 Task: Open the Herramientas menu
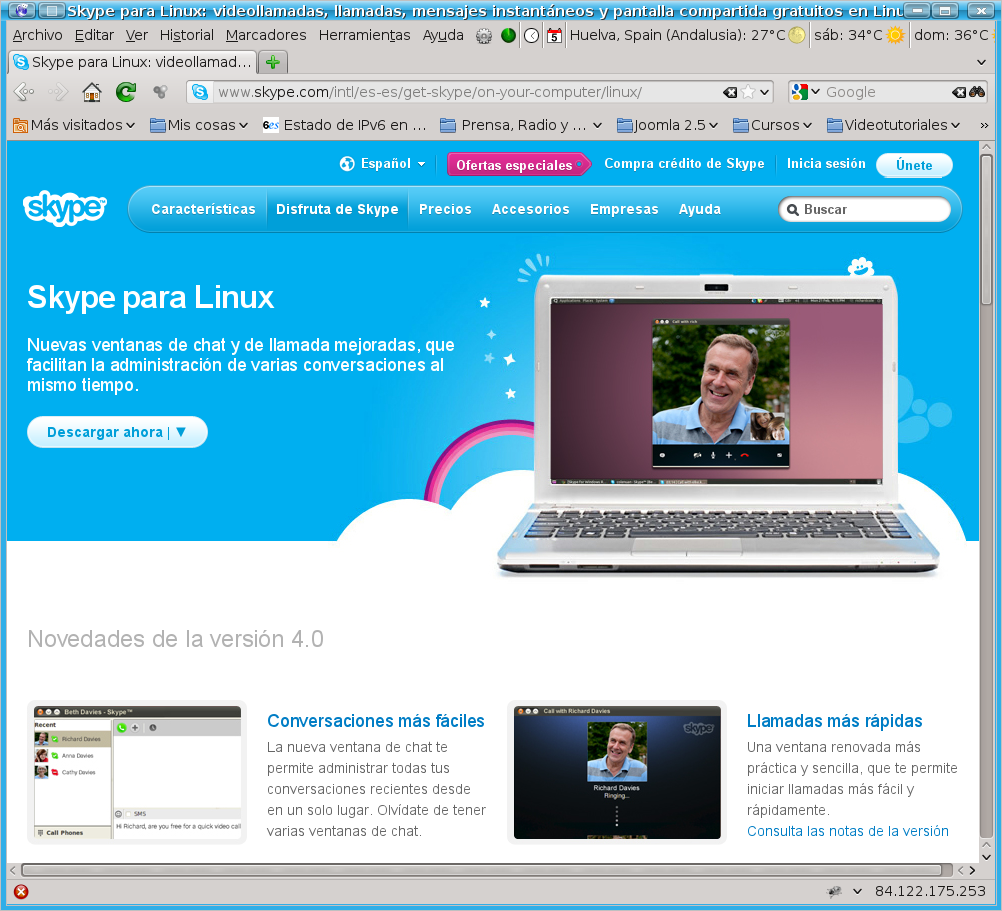[364, 36]
